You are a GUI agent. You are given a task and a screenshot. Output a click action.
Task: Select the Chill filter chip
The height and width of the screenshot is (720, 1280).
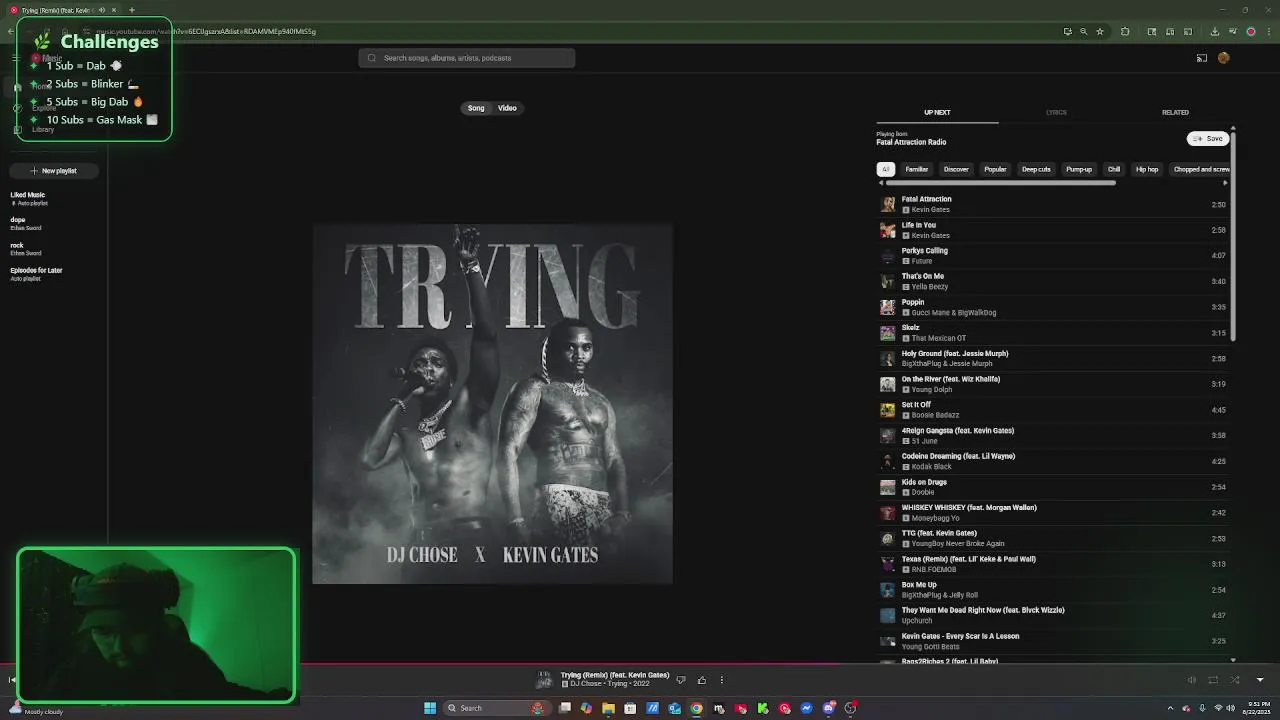(1114, 169)
